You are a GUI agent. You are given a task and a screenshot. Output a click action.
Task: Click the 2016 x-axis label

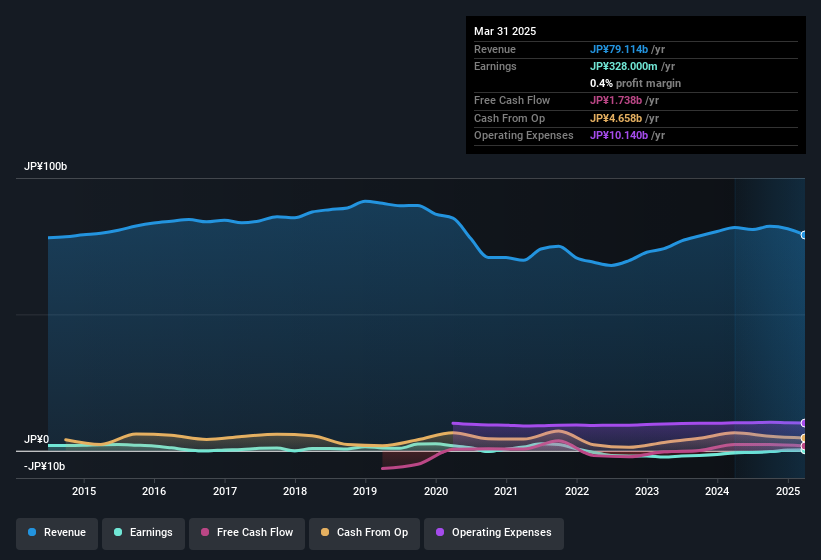coord(154,491)
